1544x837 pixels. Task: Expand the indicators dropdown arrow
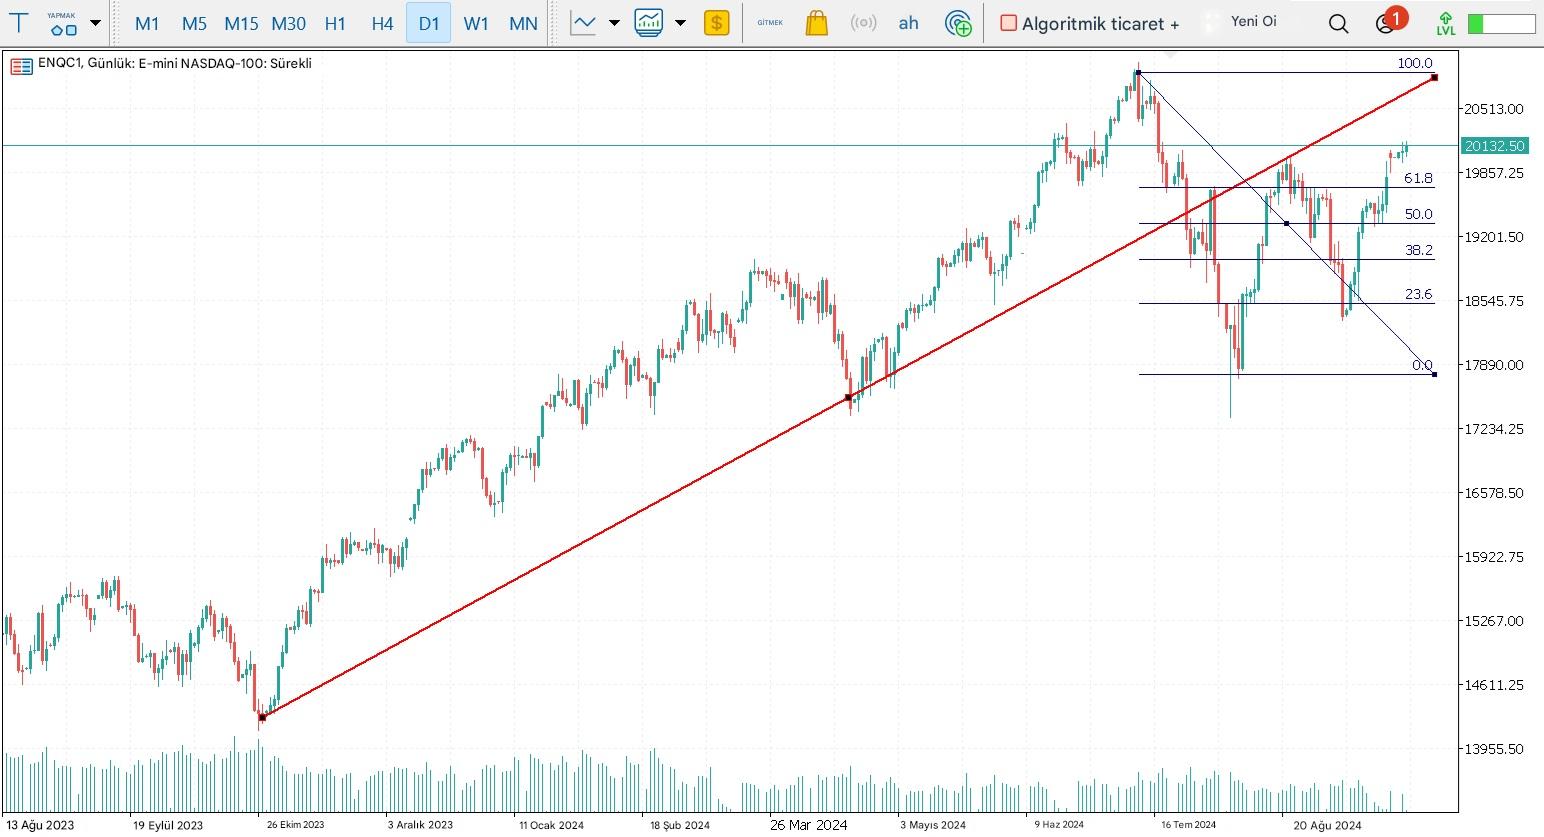coord(681,22)
